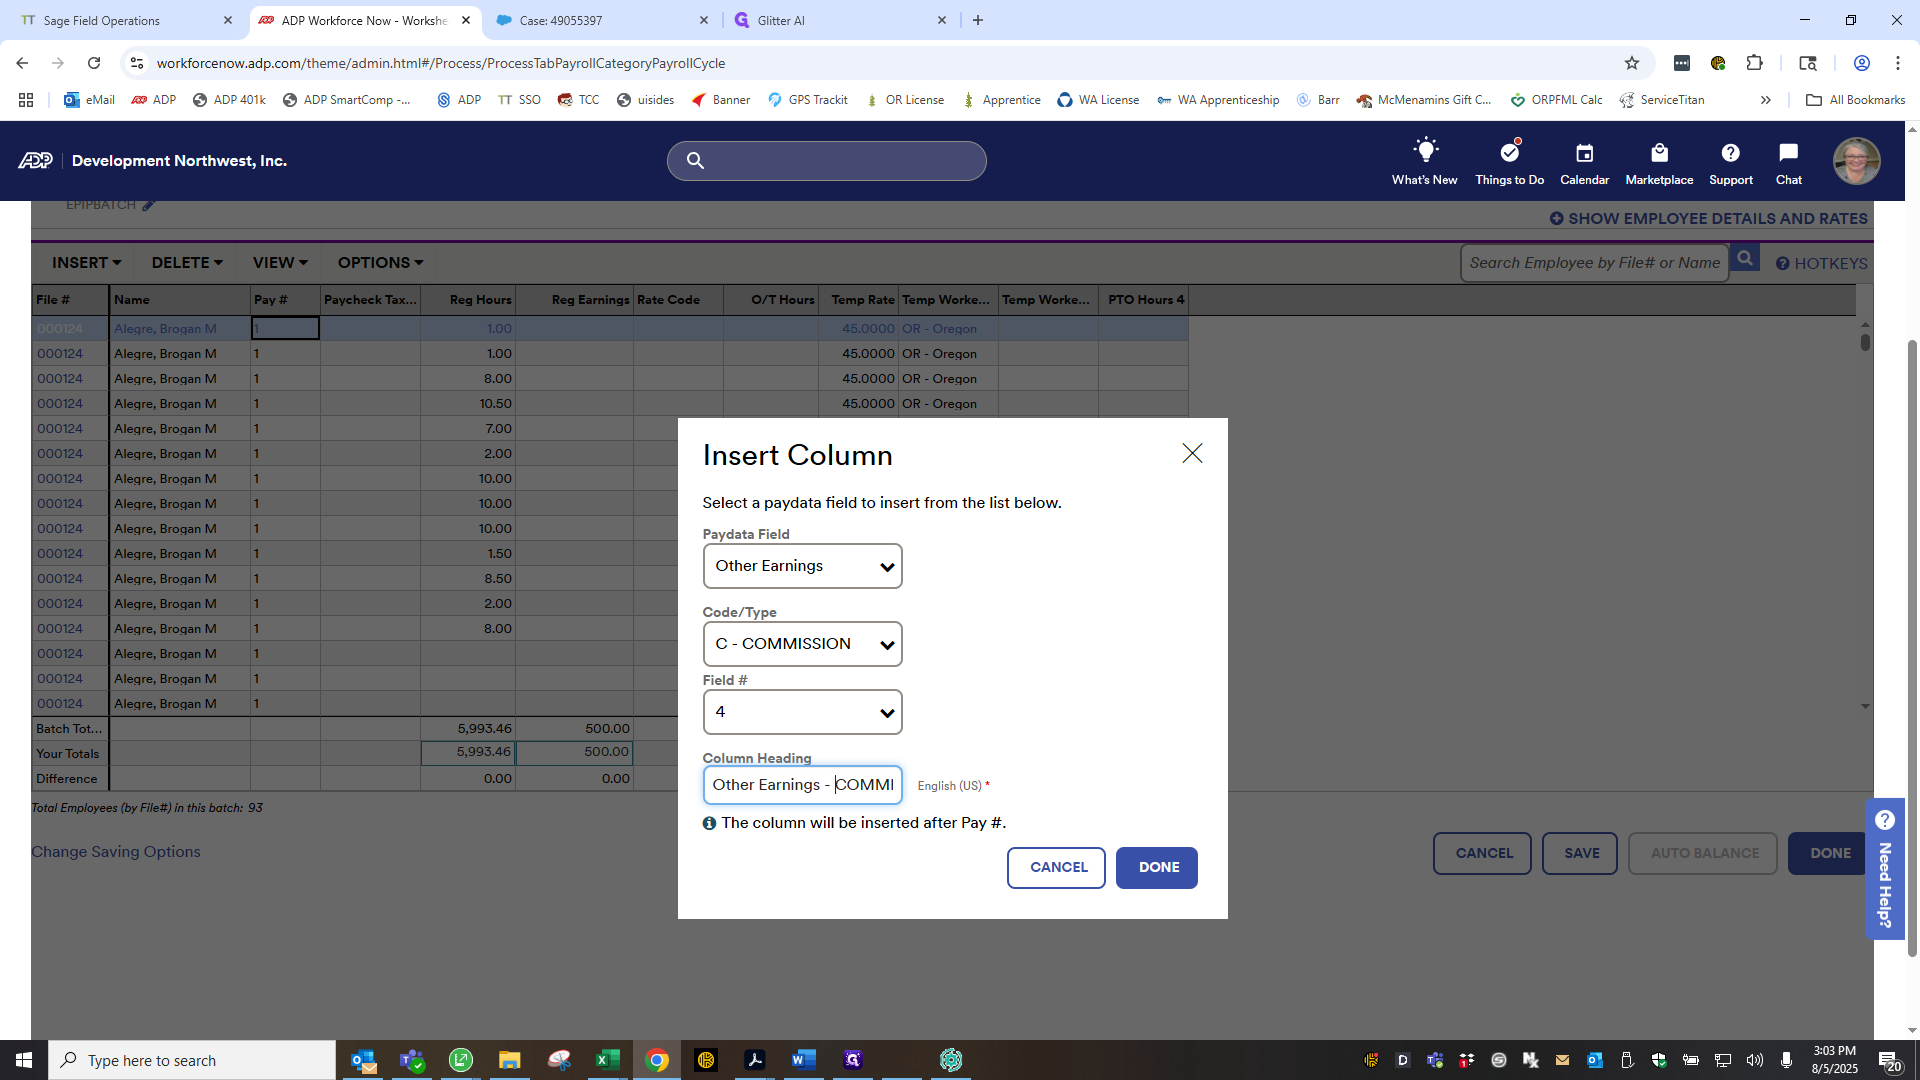Open the eMail bookmark
1920x1080 pixels.
(89, 100)
